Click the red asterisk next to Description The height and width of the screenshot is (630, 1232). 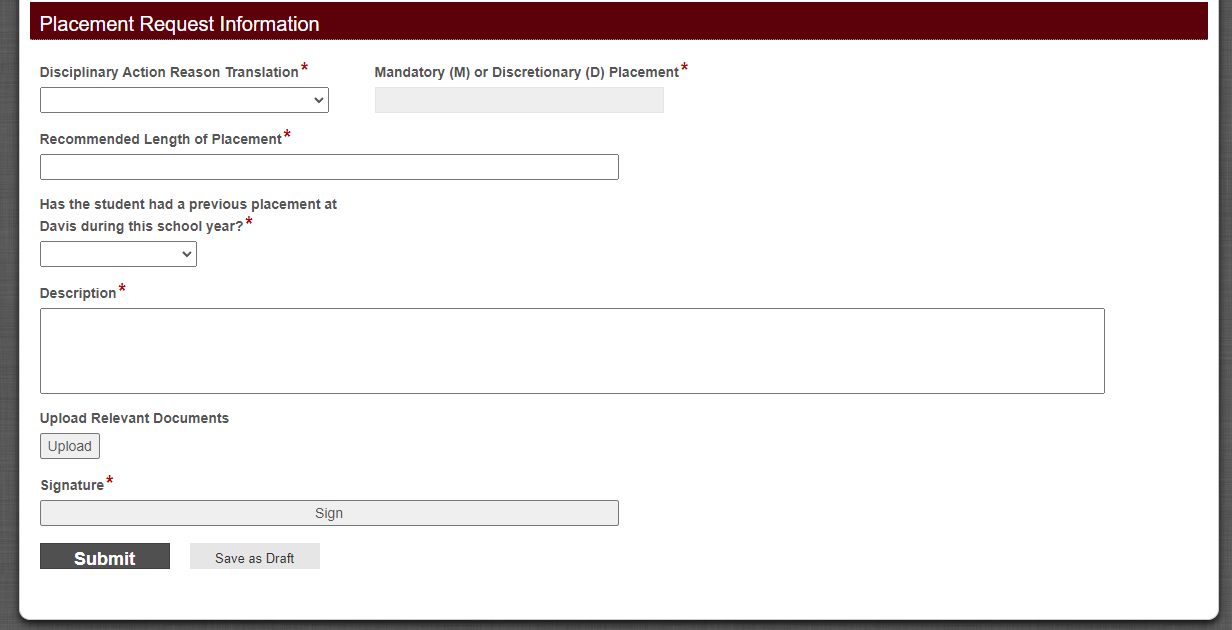pos(121,286)
